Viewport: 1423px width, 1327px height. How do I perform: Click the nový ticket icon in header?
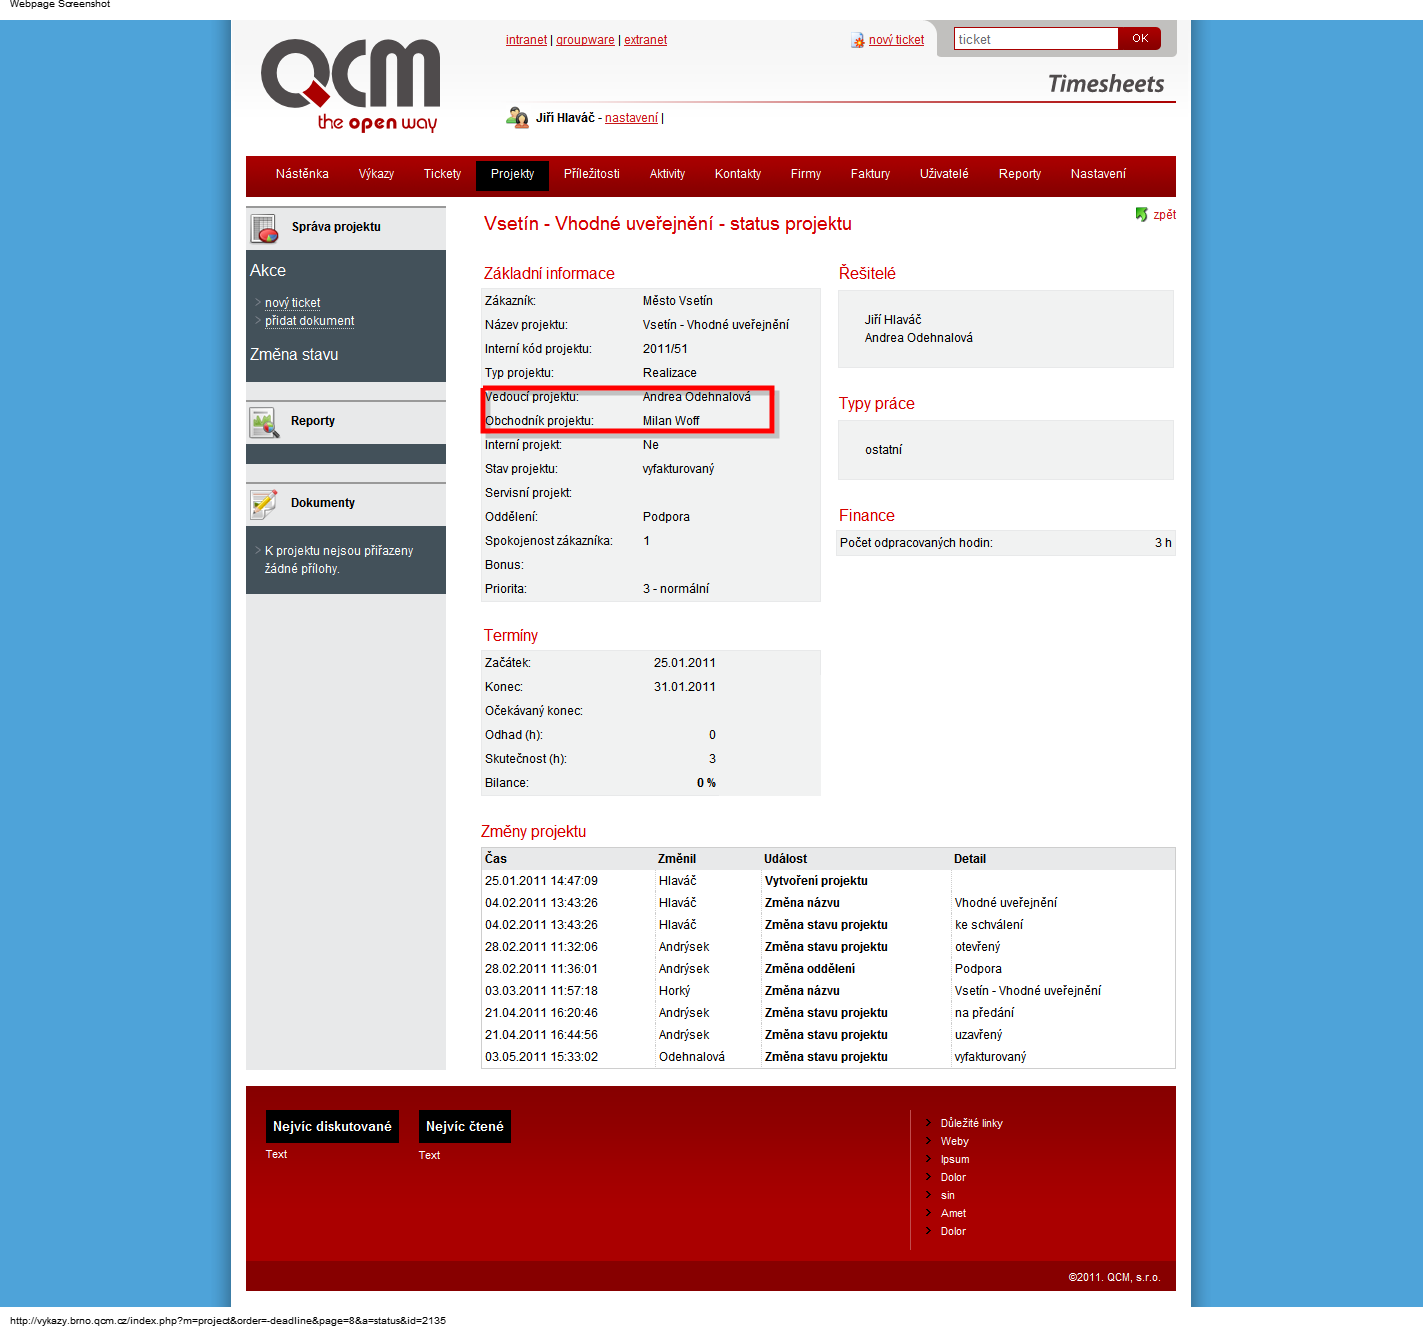point(857,40)
